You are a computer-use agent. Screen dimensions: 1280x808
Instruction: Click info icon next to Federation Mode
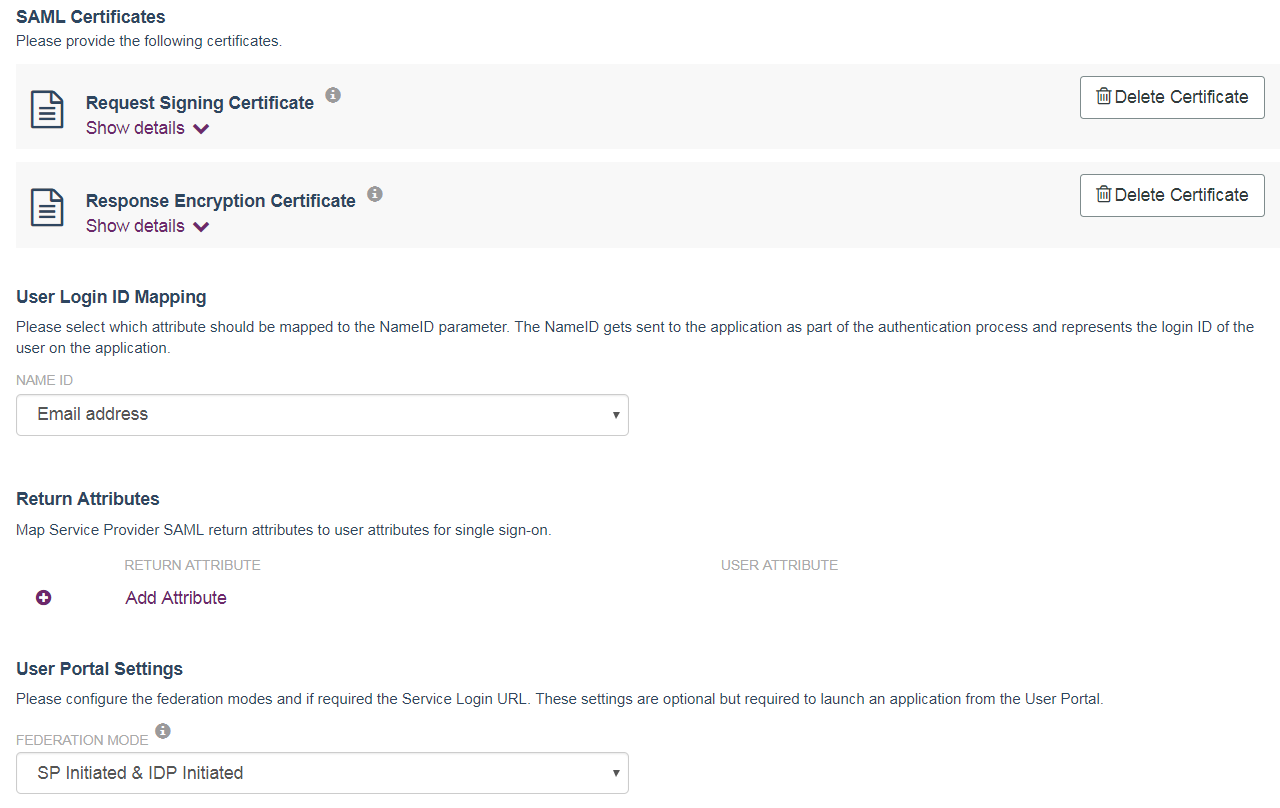[163, 732]
